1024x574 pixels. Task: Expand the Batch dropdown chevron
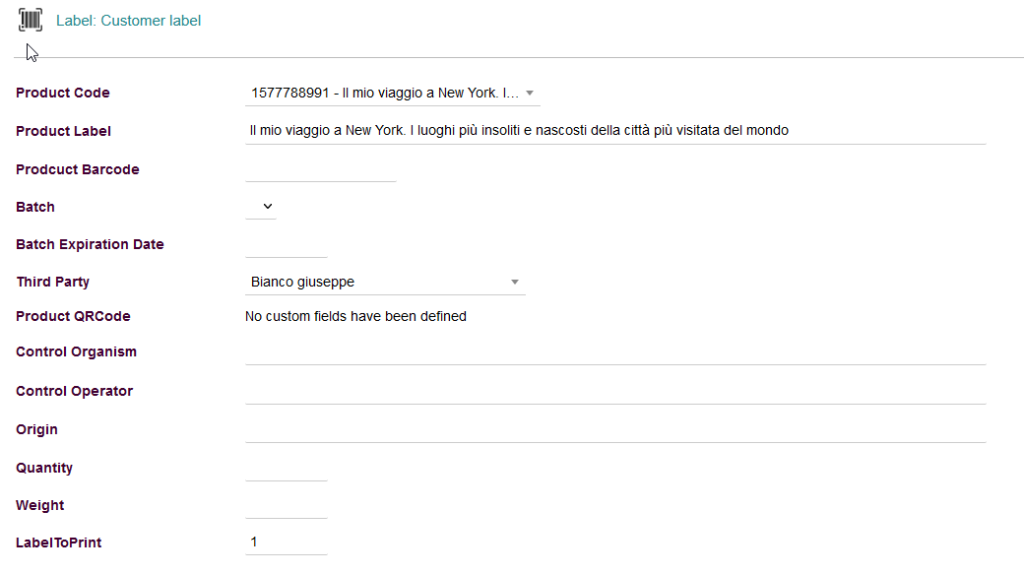tap(267, 207)
